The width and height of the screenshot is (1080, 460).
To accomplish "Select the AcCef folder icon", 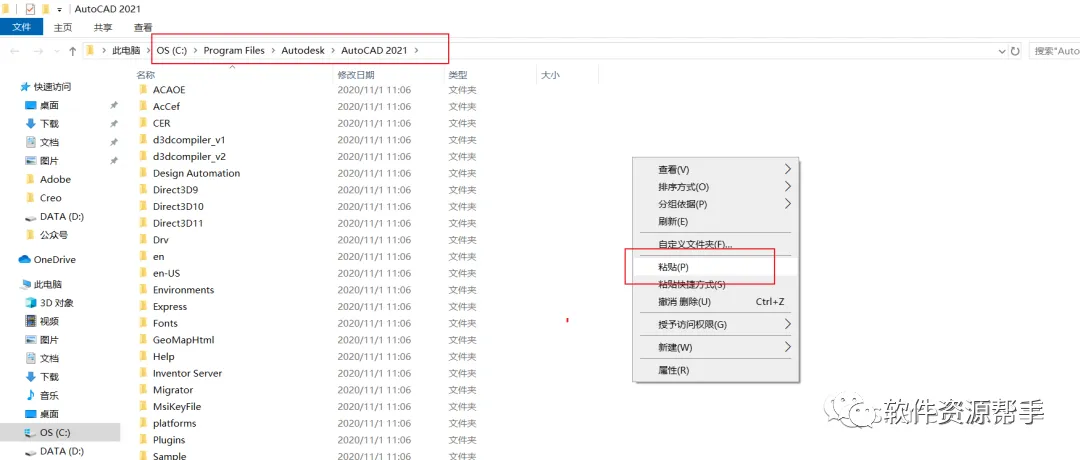I will [143, 106].
